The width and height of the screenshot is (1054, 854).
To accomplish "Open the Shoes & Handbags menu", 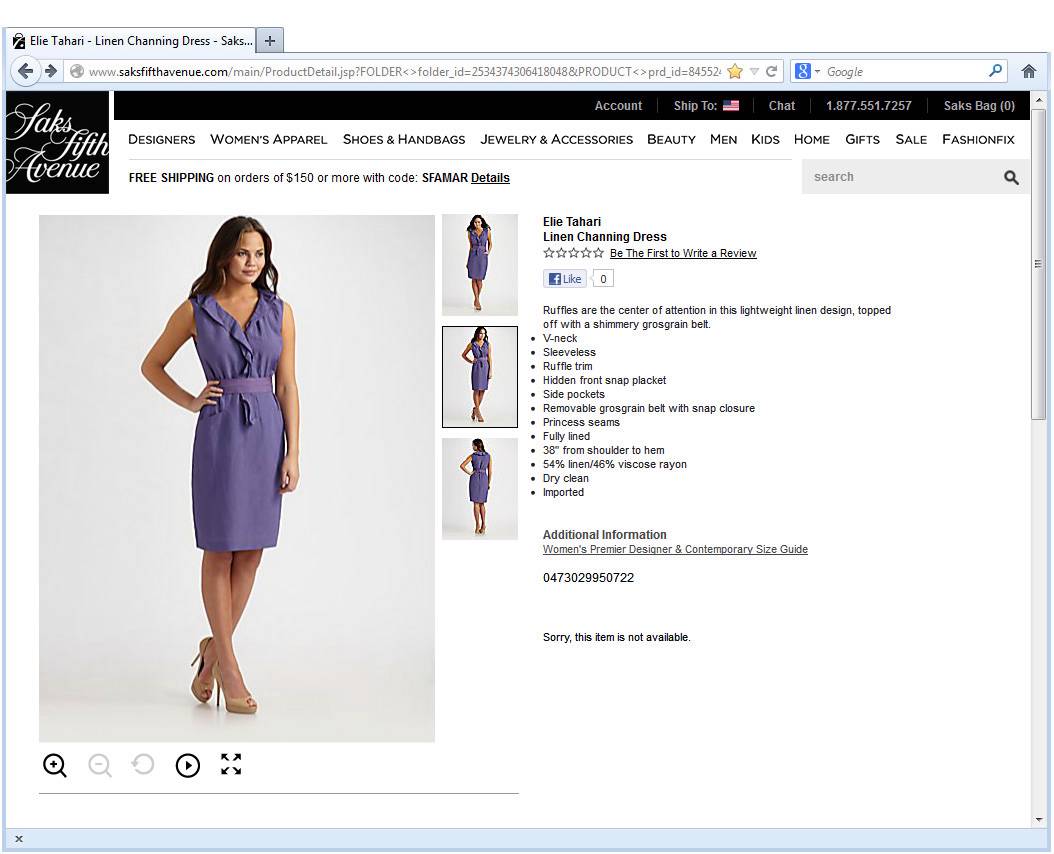I will coord(404,139).
